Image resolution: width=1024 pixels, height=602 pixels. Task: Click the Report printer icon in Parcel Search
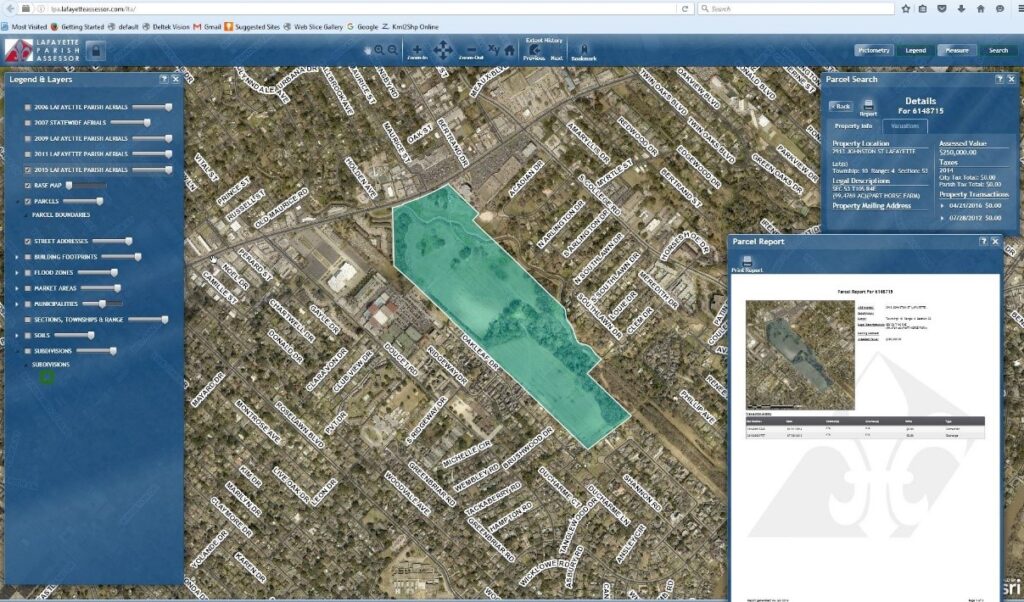point(868,107)
